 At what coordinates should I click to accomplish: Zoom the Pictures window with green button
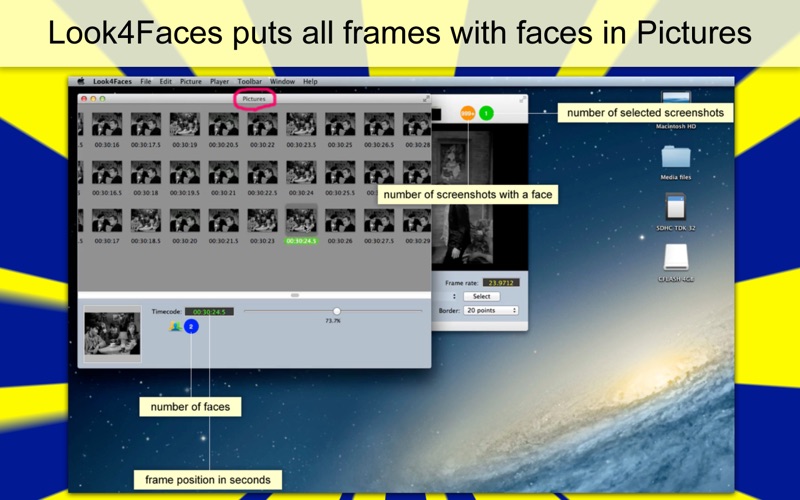tap(102, 99)
